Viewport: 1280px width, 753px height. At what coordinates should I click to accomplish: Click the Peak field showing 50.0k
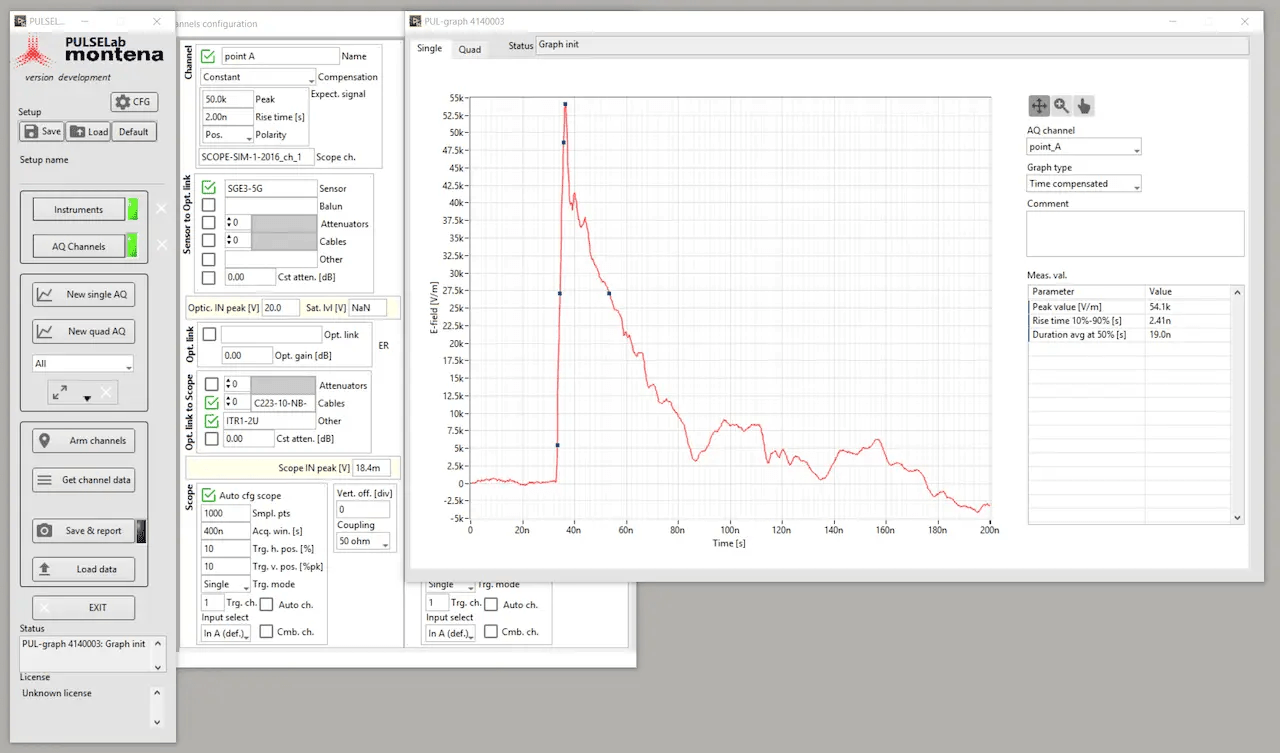pos(227,99)
